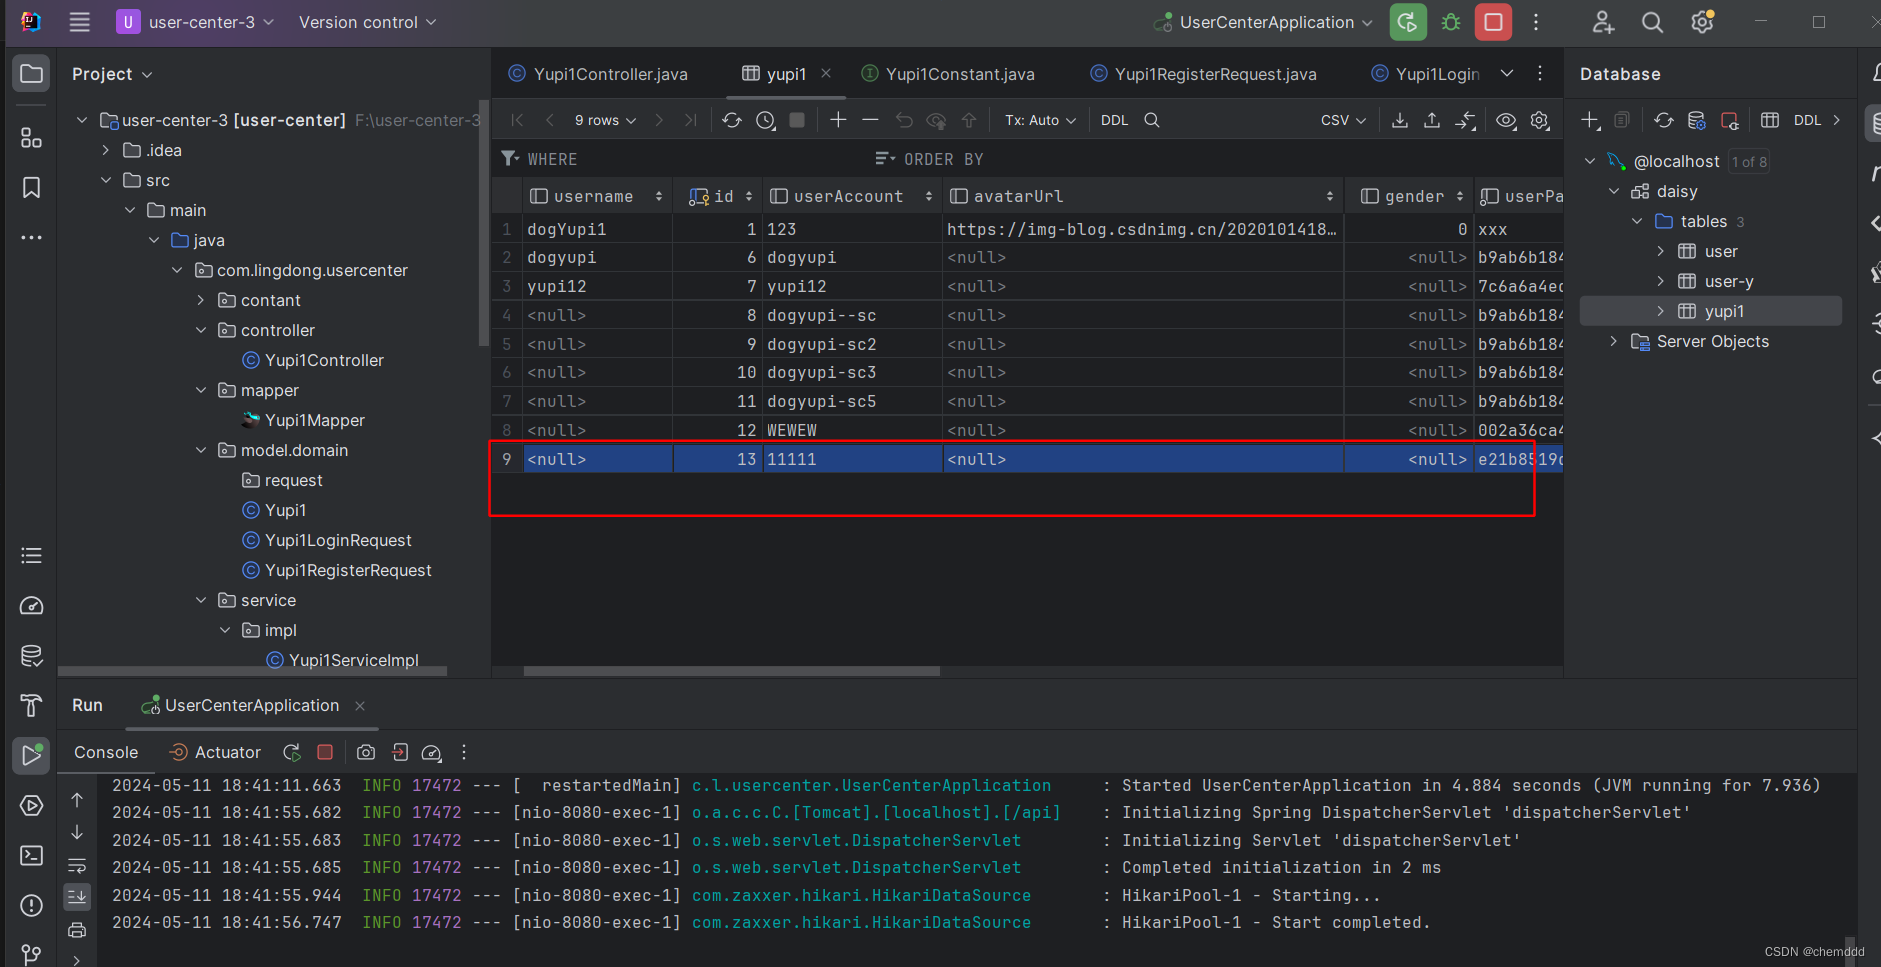Open the main menu hamburger icon

[x=80, y=22]
